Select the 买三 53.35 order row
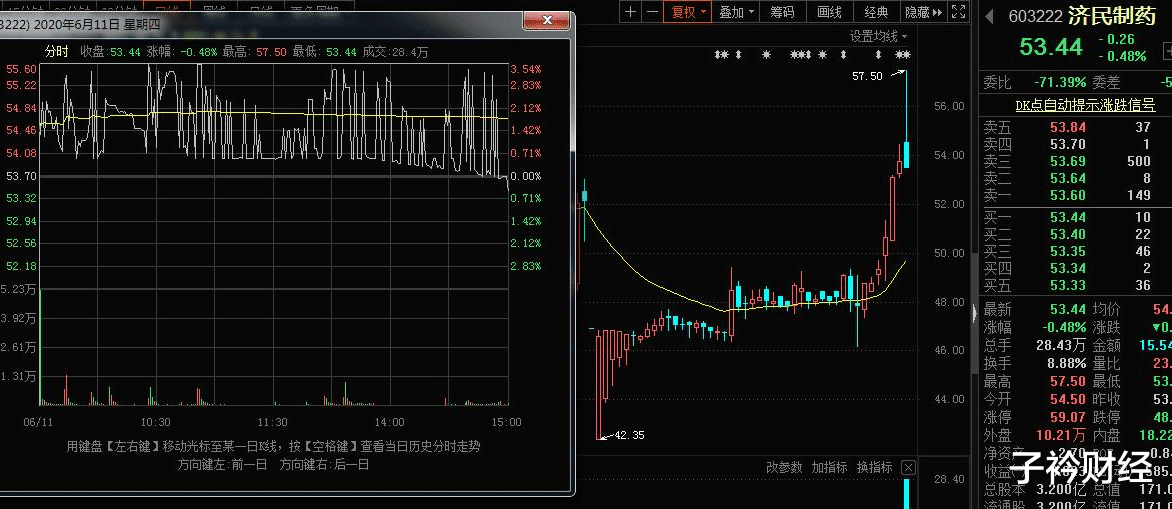Viewport: 1172px width, 509px height. point(1076,252)
